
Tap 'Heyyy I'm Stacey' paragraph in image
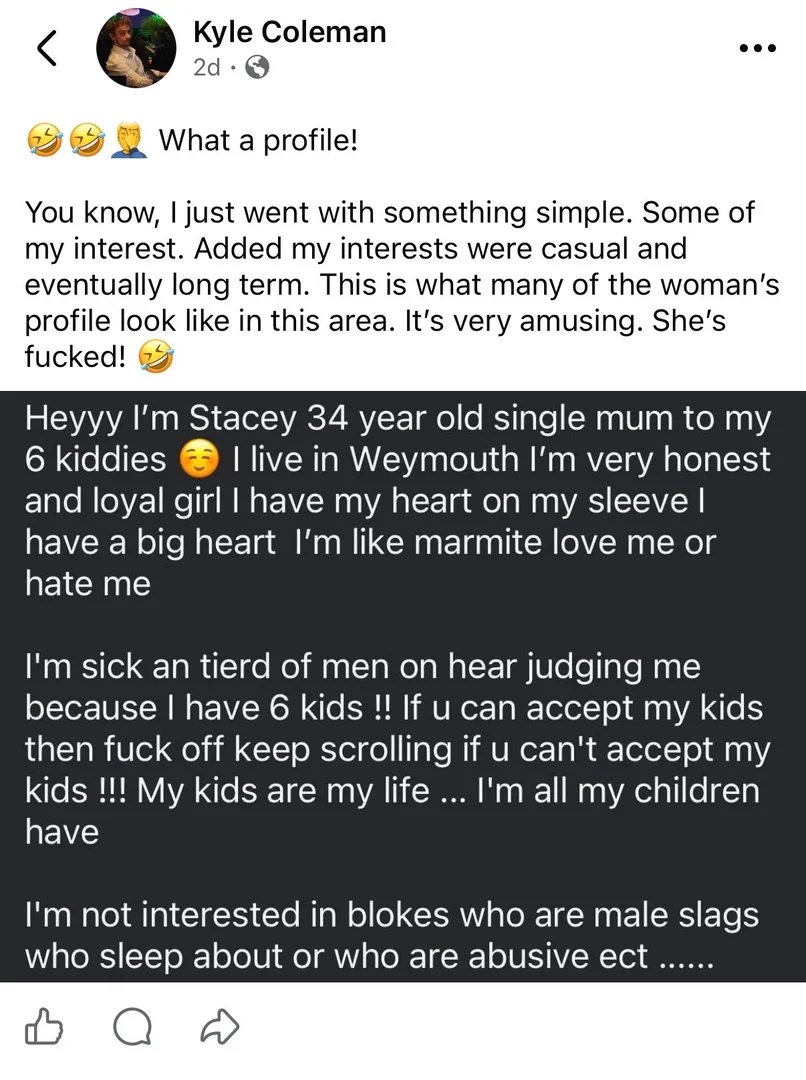click(x=397, y=501)
